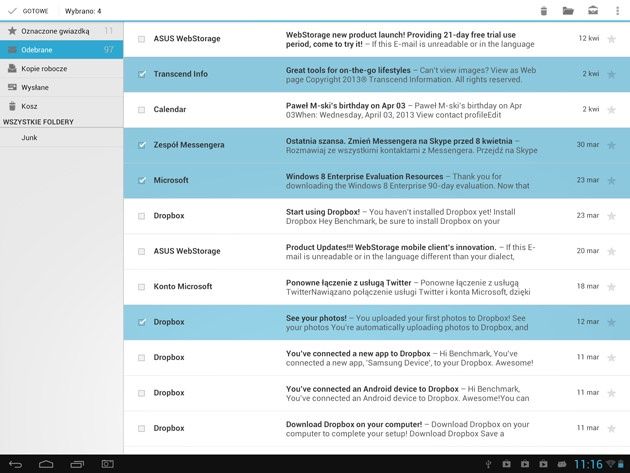Check the Calendar email checkbox
This screenshot has width=630, height=473.
tap(141, 110)
